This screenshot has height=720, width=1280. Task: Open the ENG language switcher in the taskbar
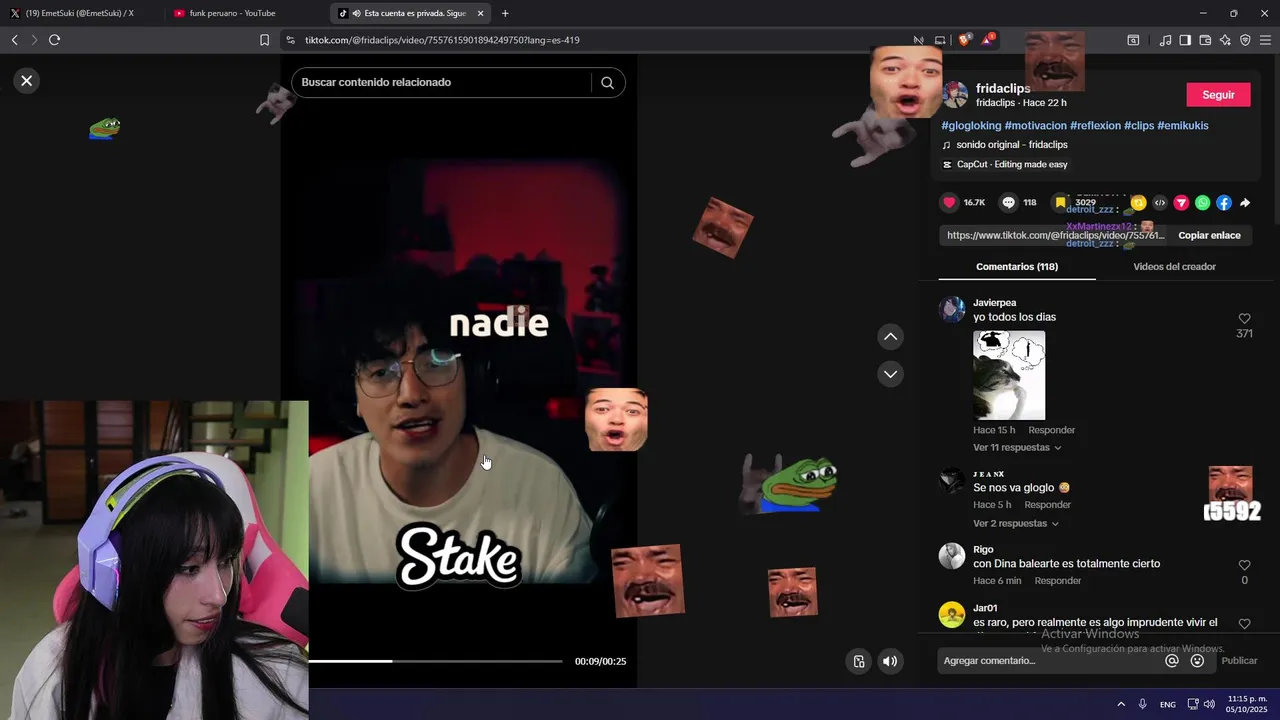[1167, 705]
